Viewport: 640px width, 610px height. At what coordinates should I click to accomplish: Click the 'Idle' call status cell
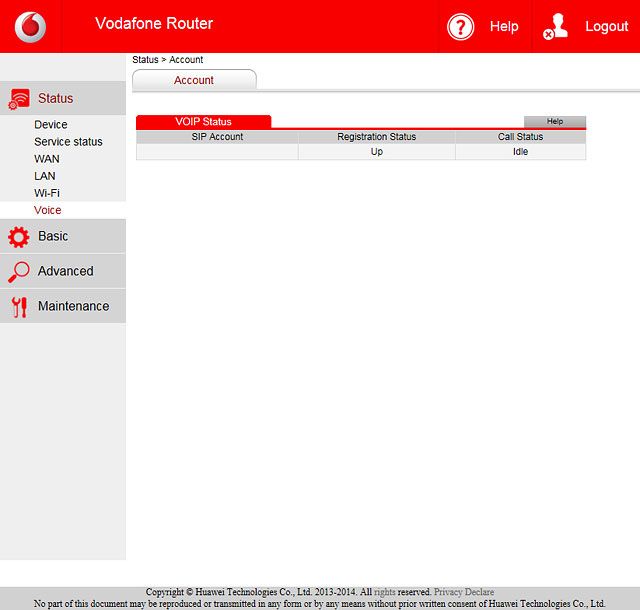coord(520,151)
